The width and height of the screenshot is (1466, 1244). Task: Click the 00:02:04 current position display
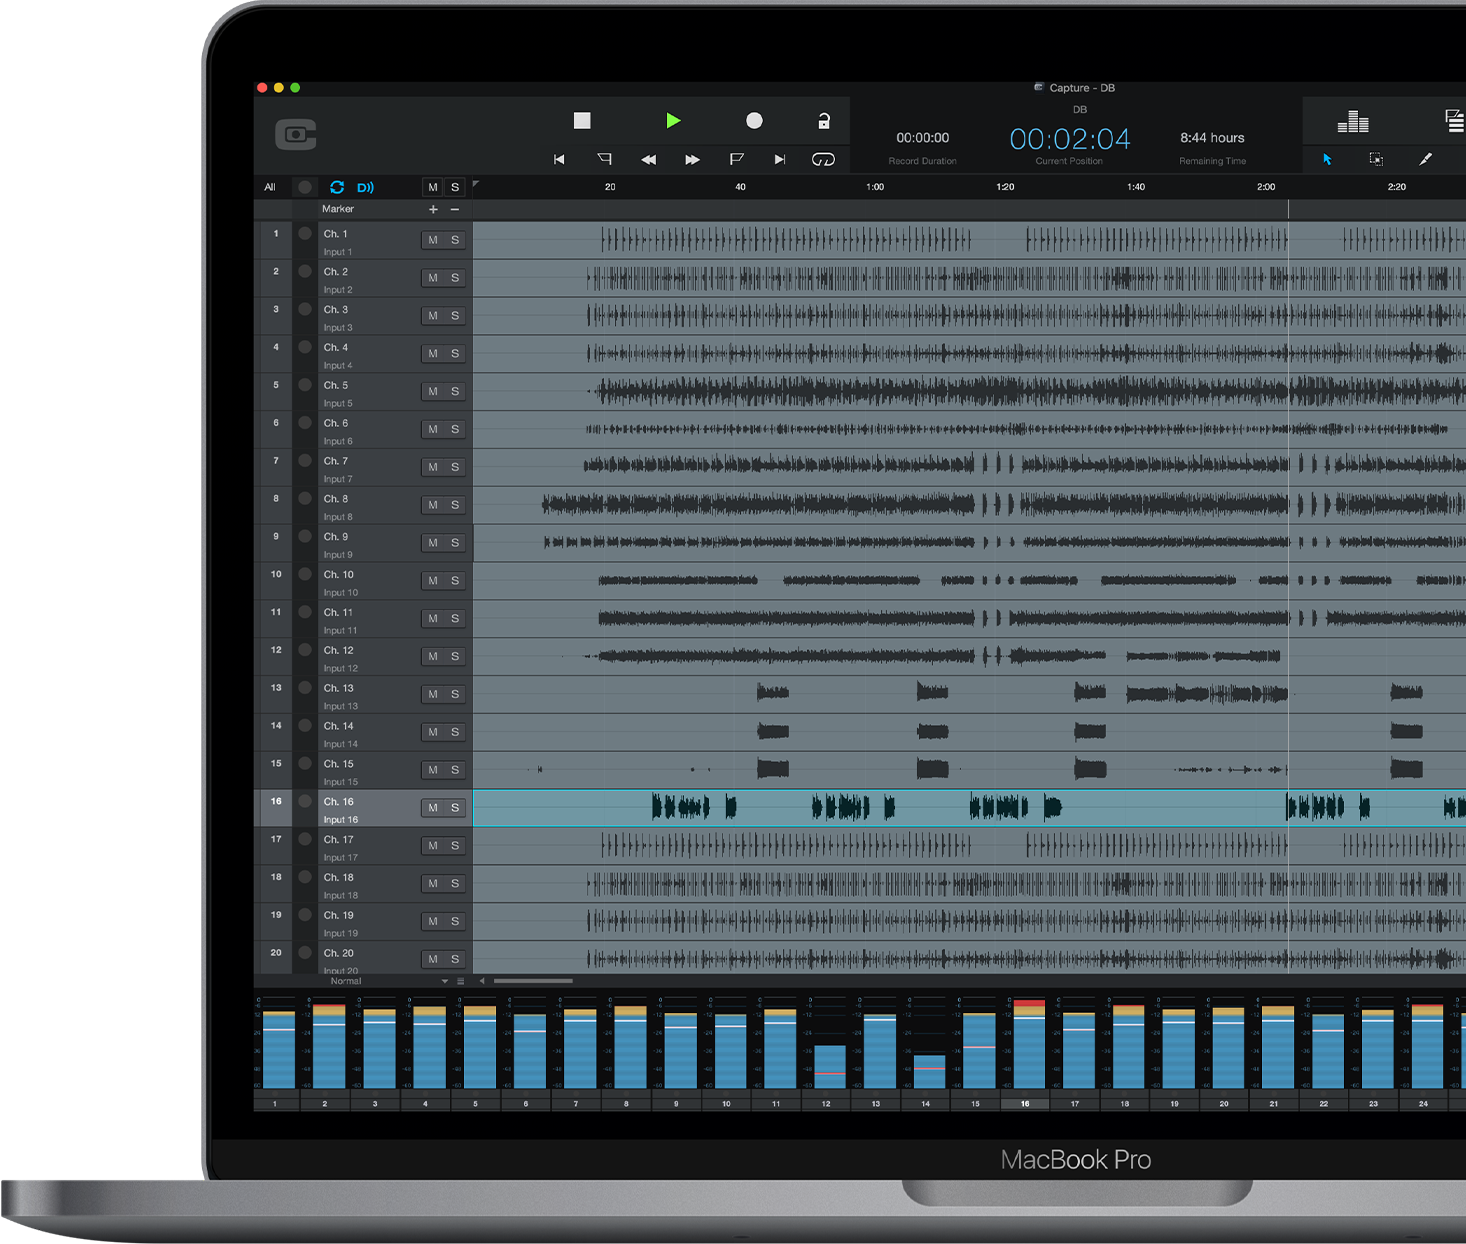tap(1070, 139)
